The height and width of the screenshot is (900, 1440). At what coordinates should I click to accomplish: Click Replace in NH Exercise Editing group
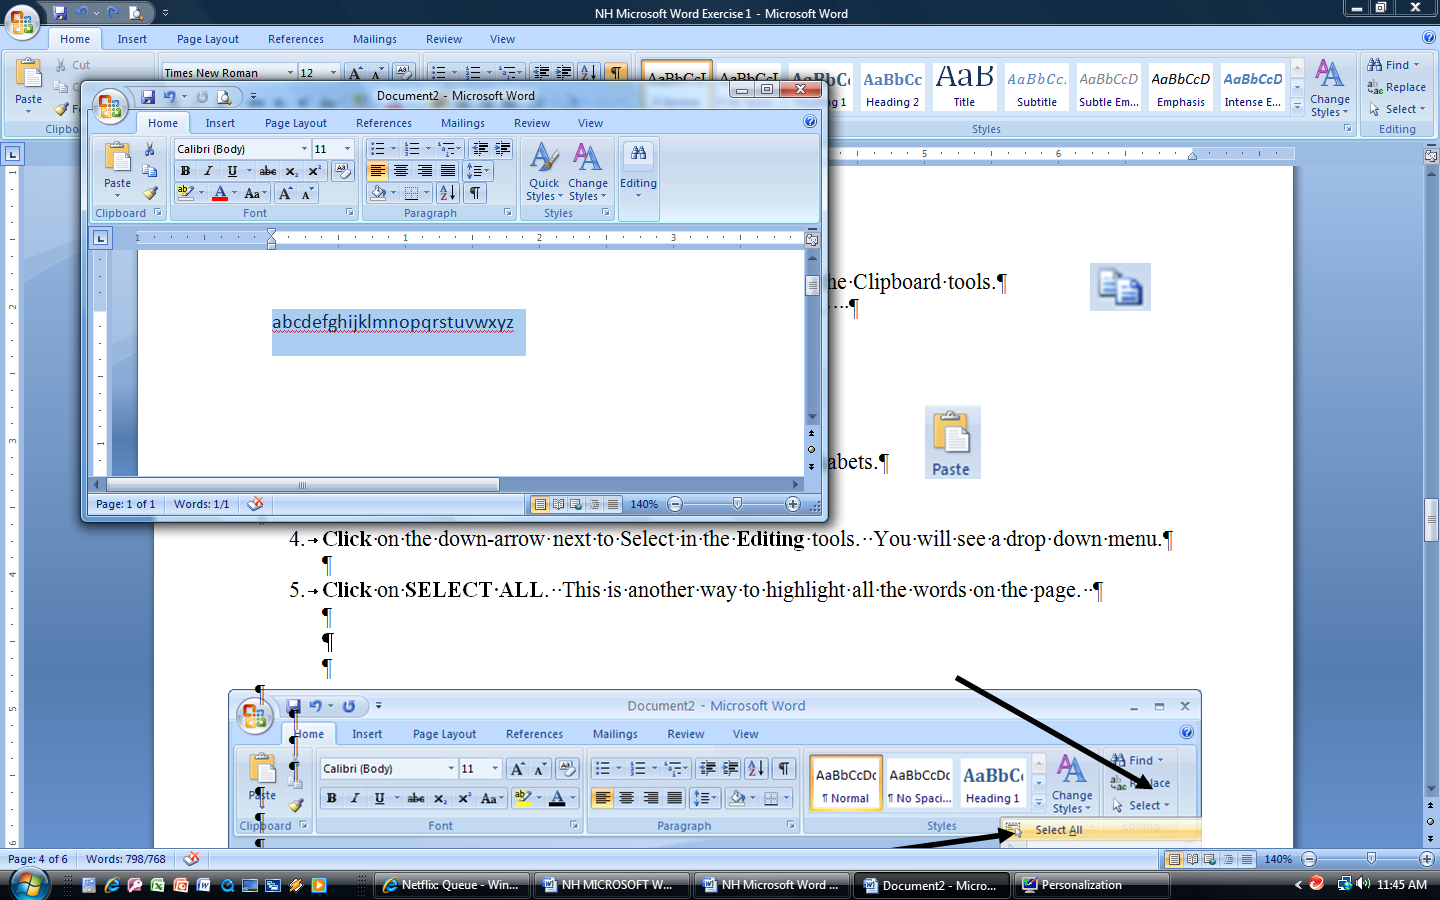pyautogui.click(x=1397, y=87)
